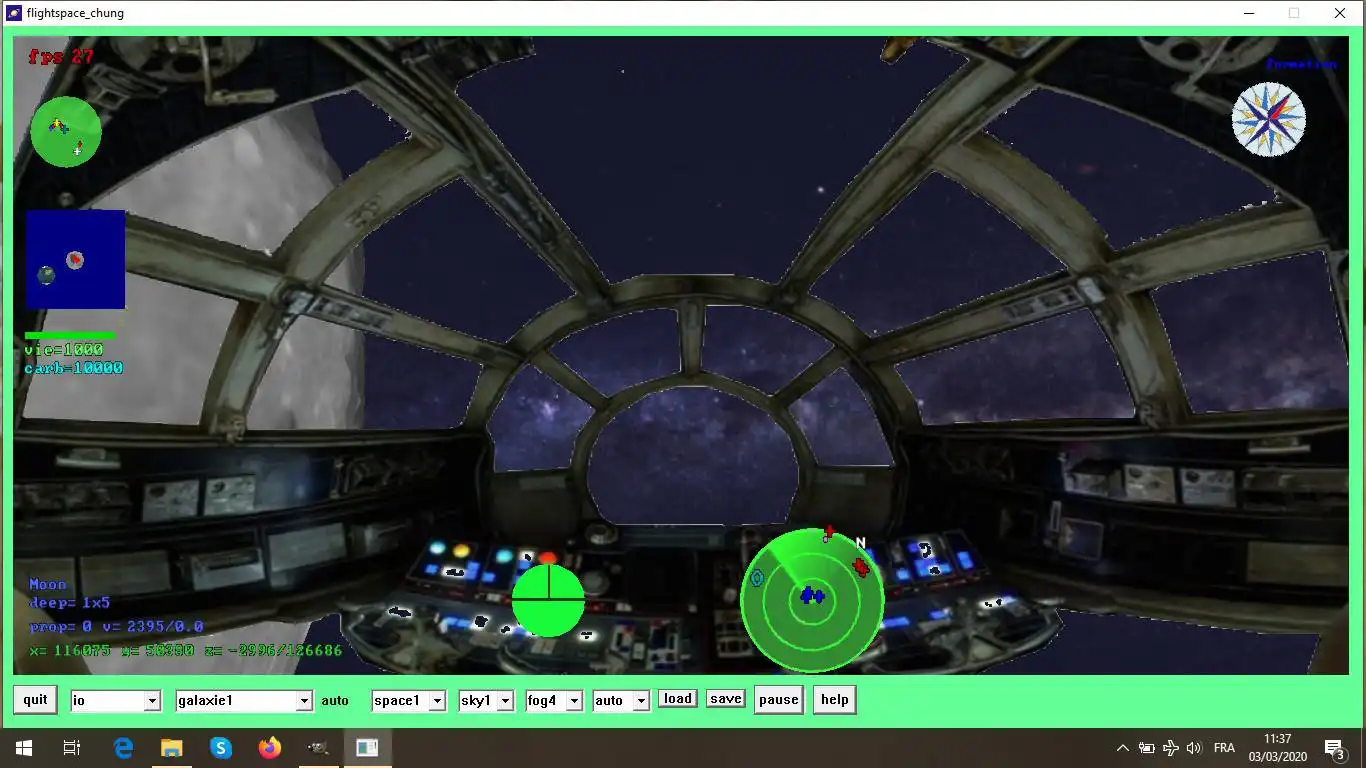Click the formation label top-right
1366x768 pixels.
1301,64
